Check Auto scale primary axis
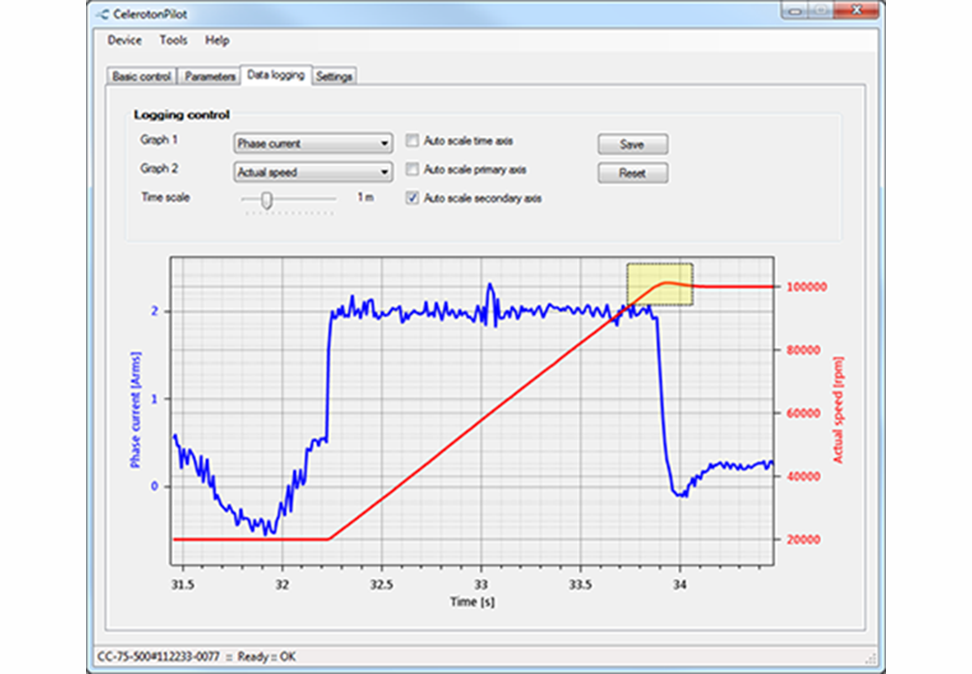 pos(412,170)
